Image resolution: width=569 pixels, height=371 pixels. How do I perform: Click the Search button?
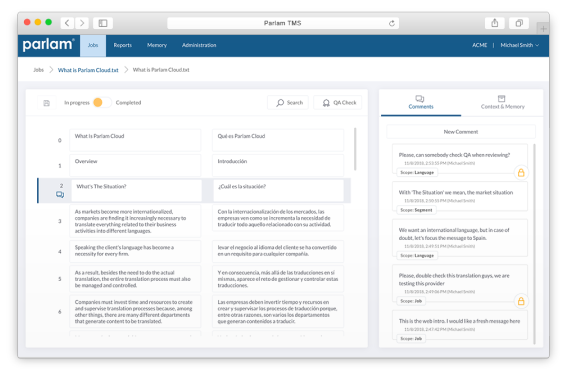[288, 103]
